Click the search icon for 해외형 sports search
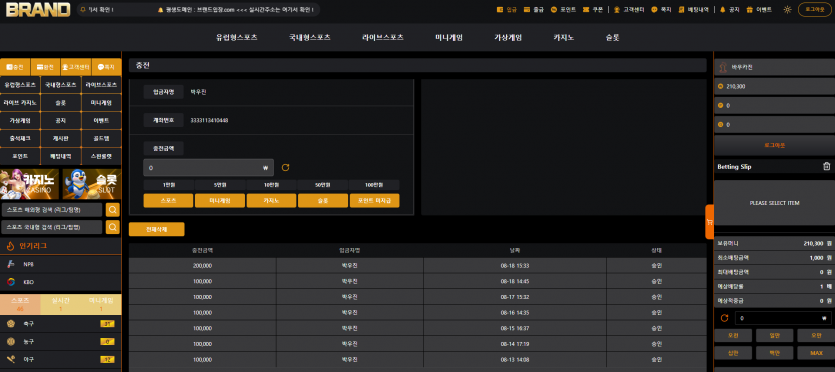Viewport: 835px width, 372px height. [113, 210]
